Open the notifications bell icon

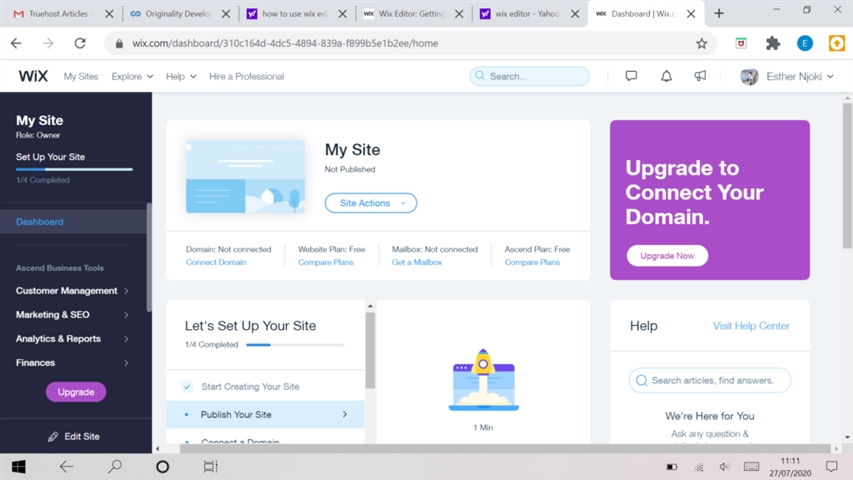[x=666, y=76]
